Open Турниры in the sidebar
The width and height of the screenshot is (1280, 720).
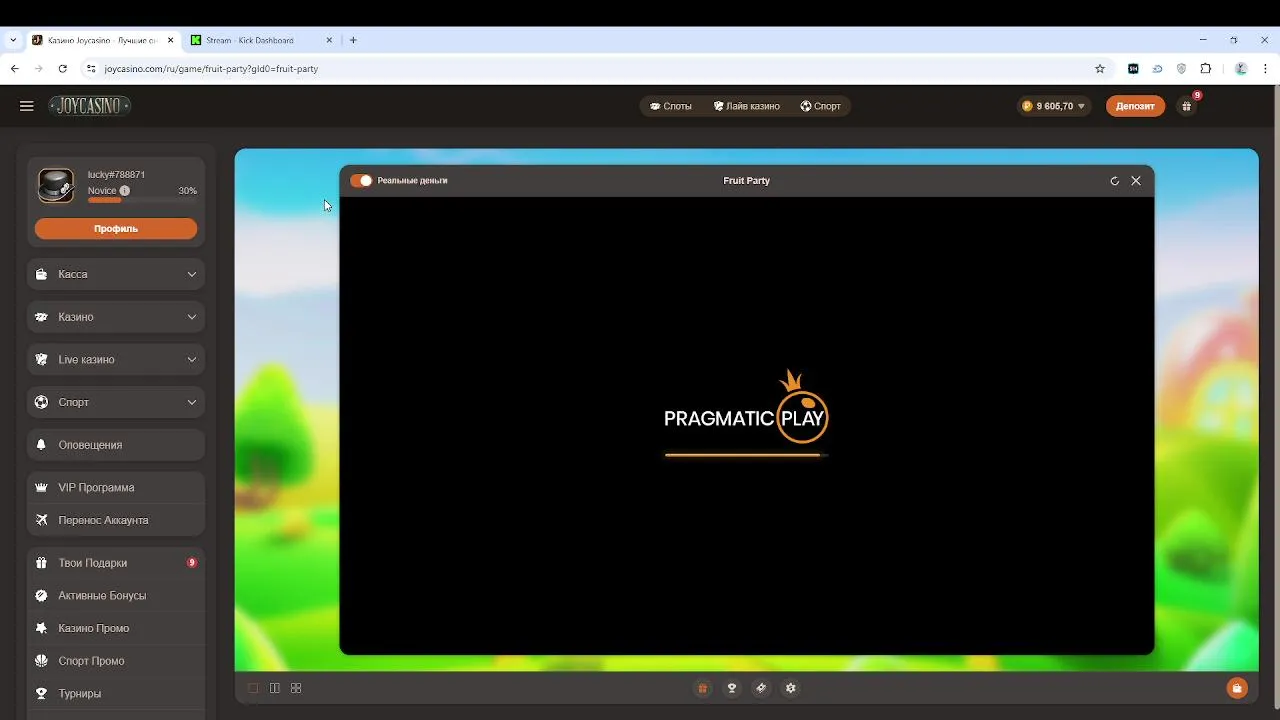point(116,693)
